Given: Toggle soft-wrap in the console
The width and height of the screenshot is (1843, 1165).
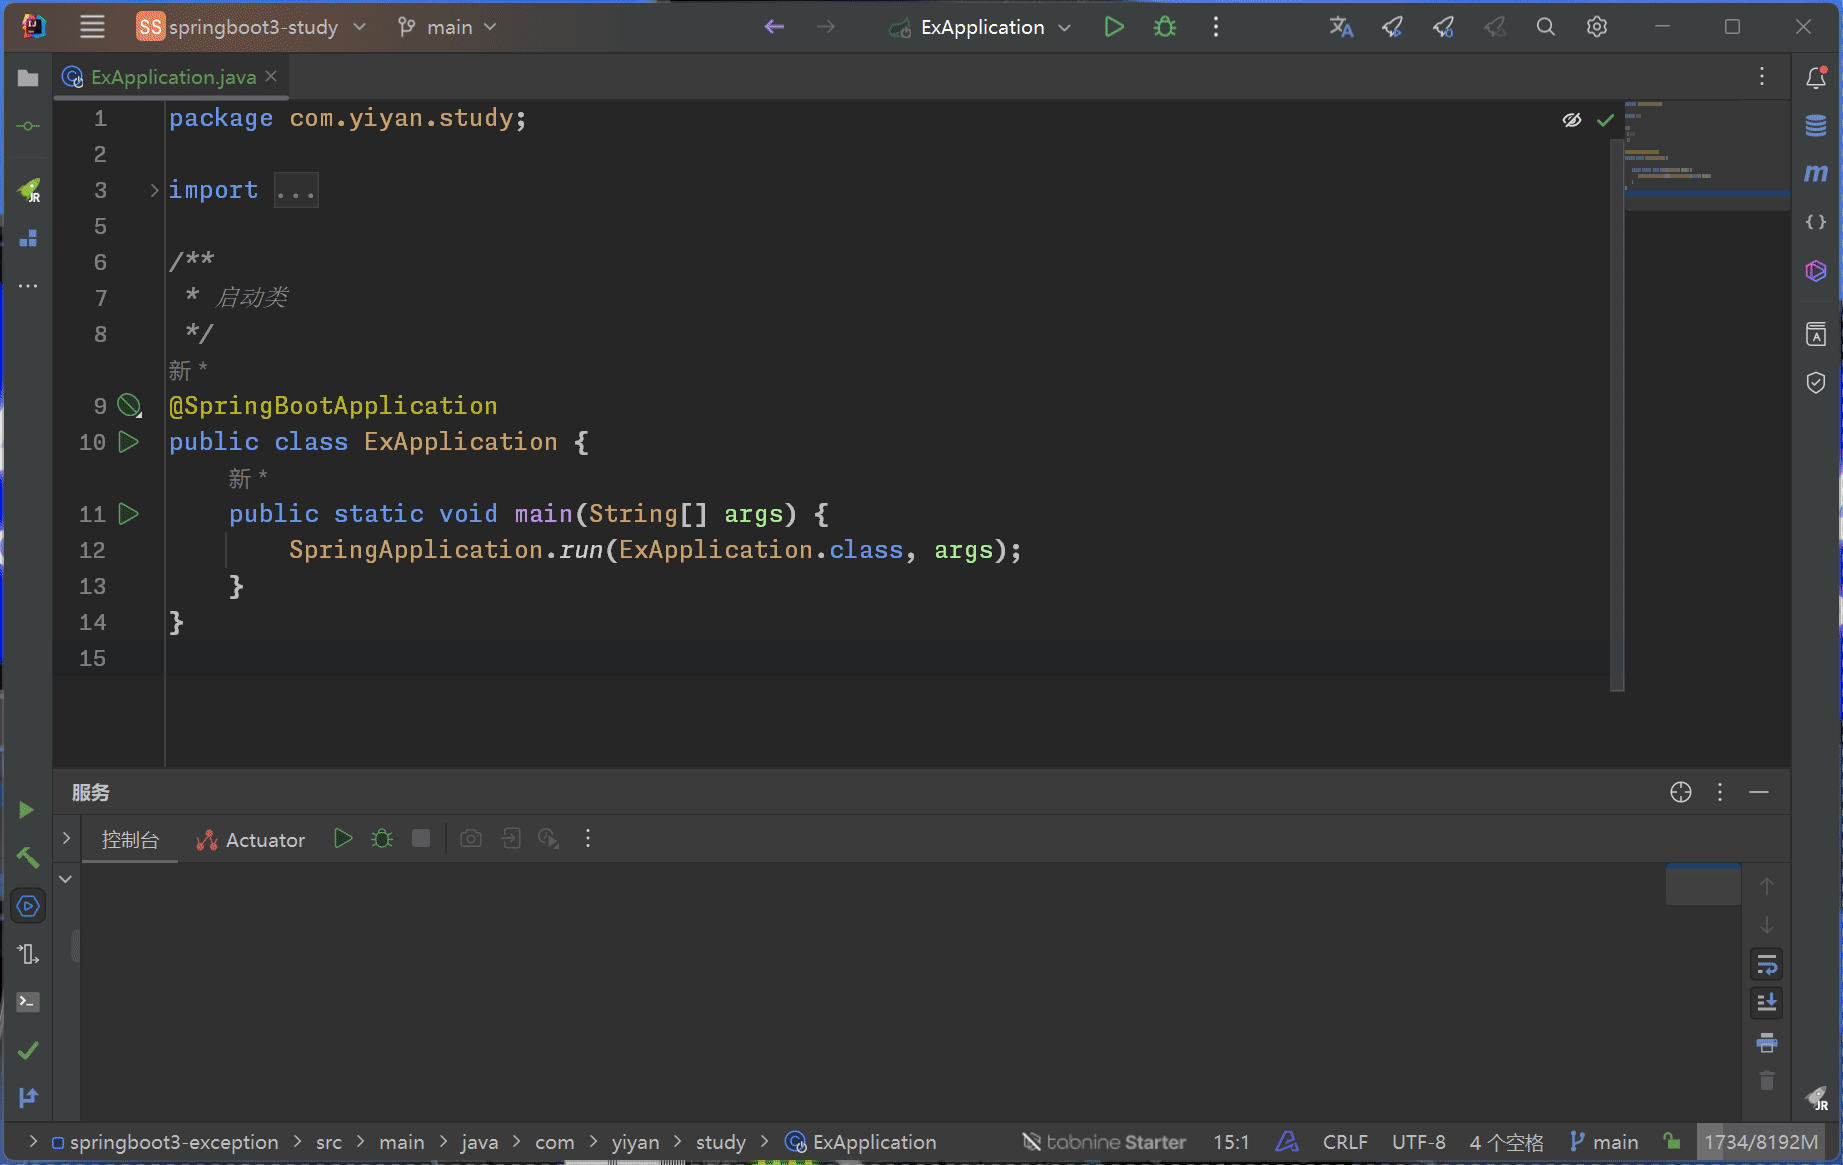Looking at the screenshot, I should click(1767, 965).
